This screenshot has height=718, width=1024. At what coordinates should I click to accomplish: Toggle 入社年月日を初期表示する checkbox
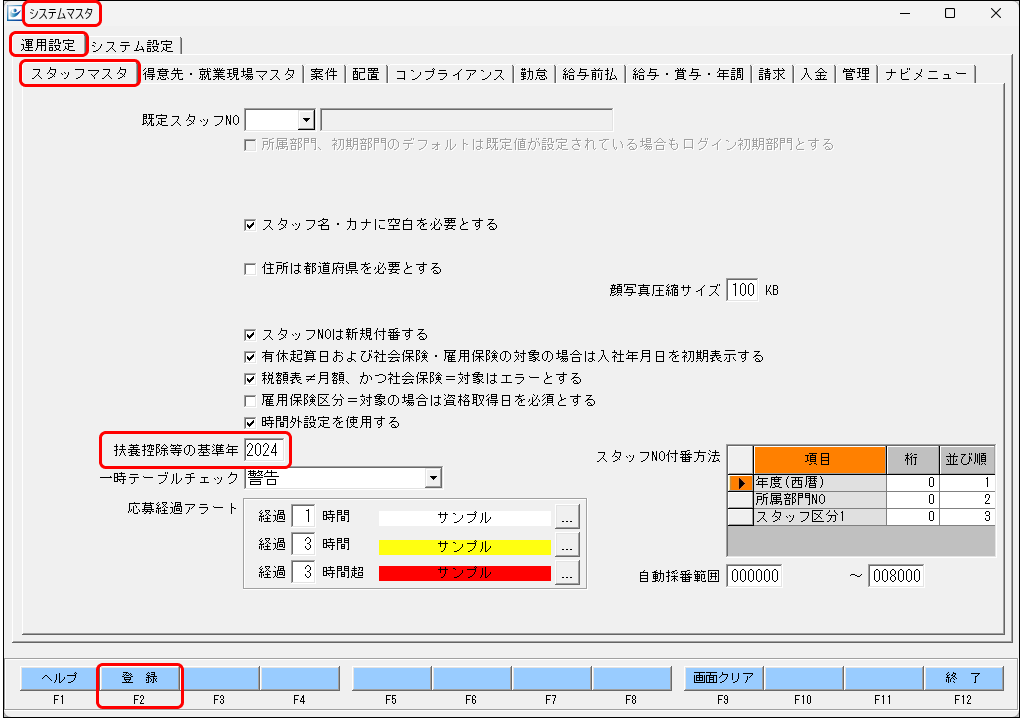tap(249, 357)
